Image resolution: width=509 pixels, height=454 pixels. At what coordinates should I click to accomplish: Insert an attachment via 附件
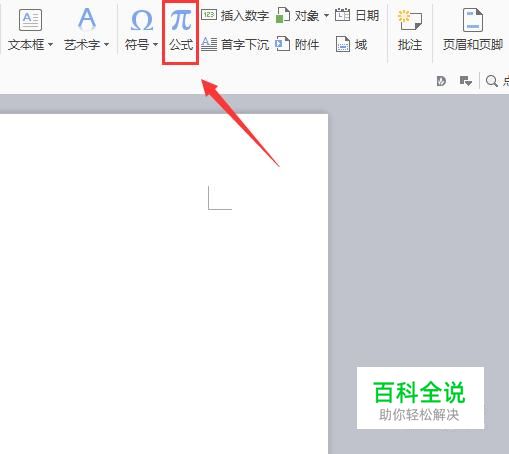[298, 44]
